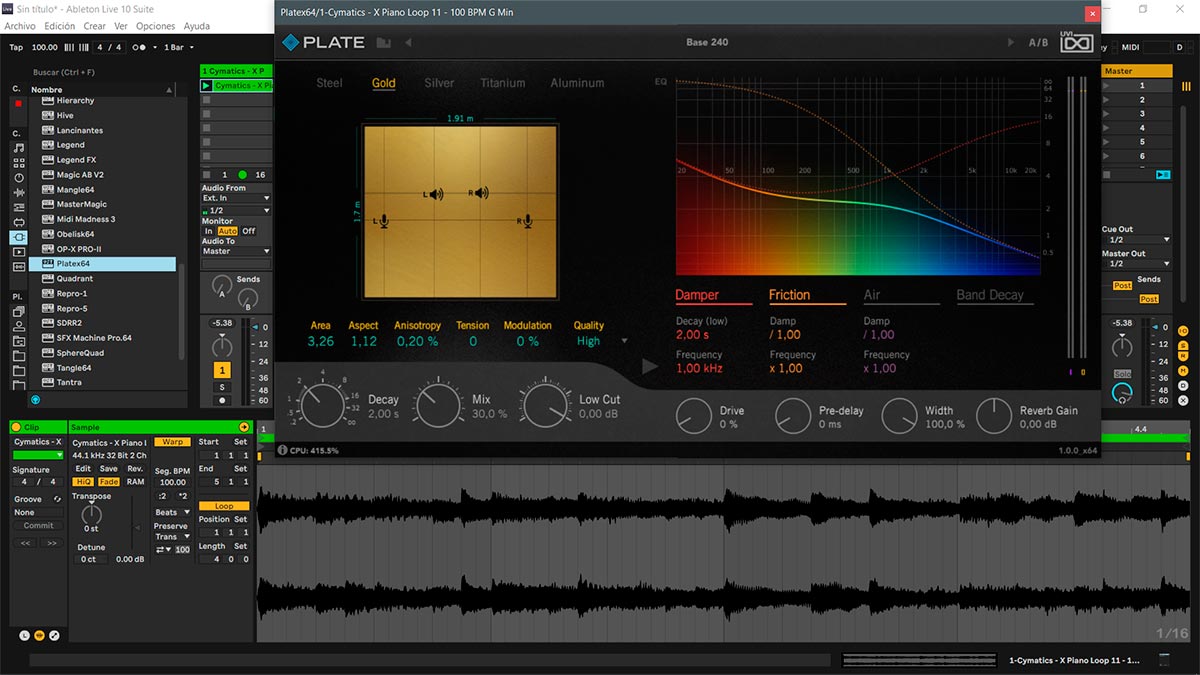Open the Plate preset browser folder icon

(x=384, y=43)
